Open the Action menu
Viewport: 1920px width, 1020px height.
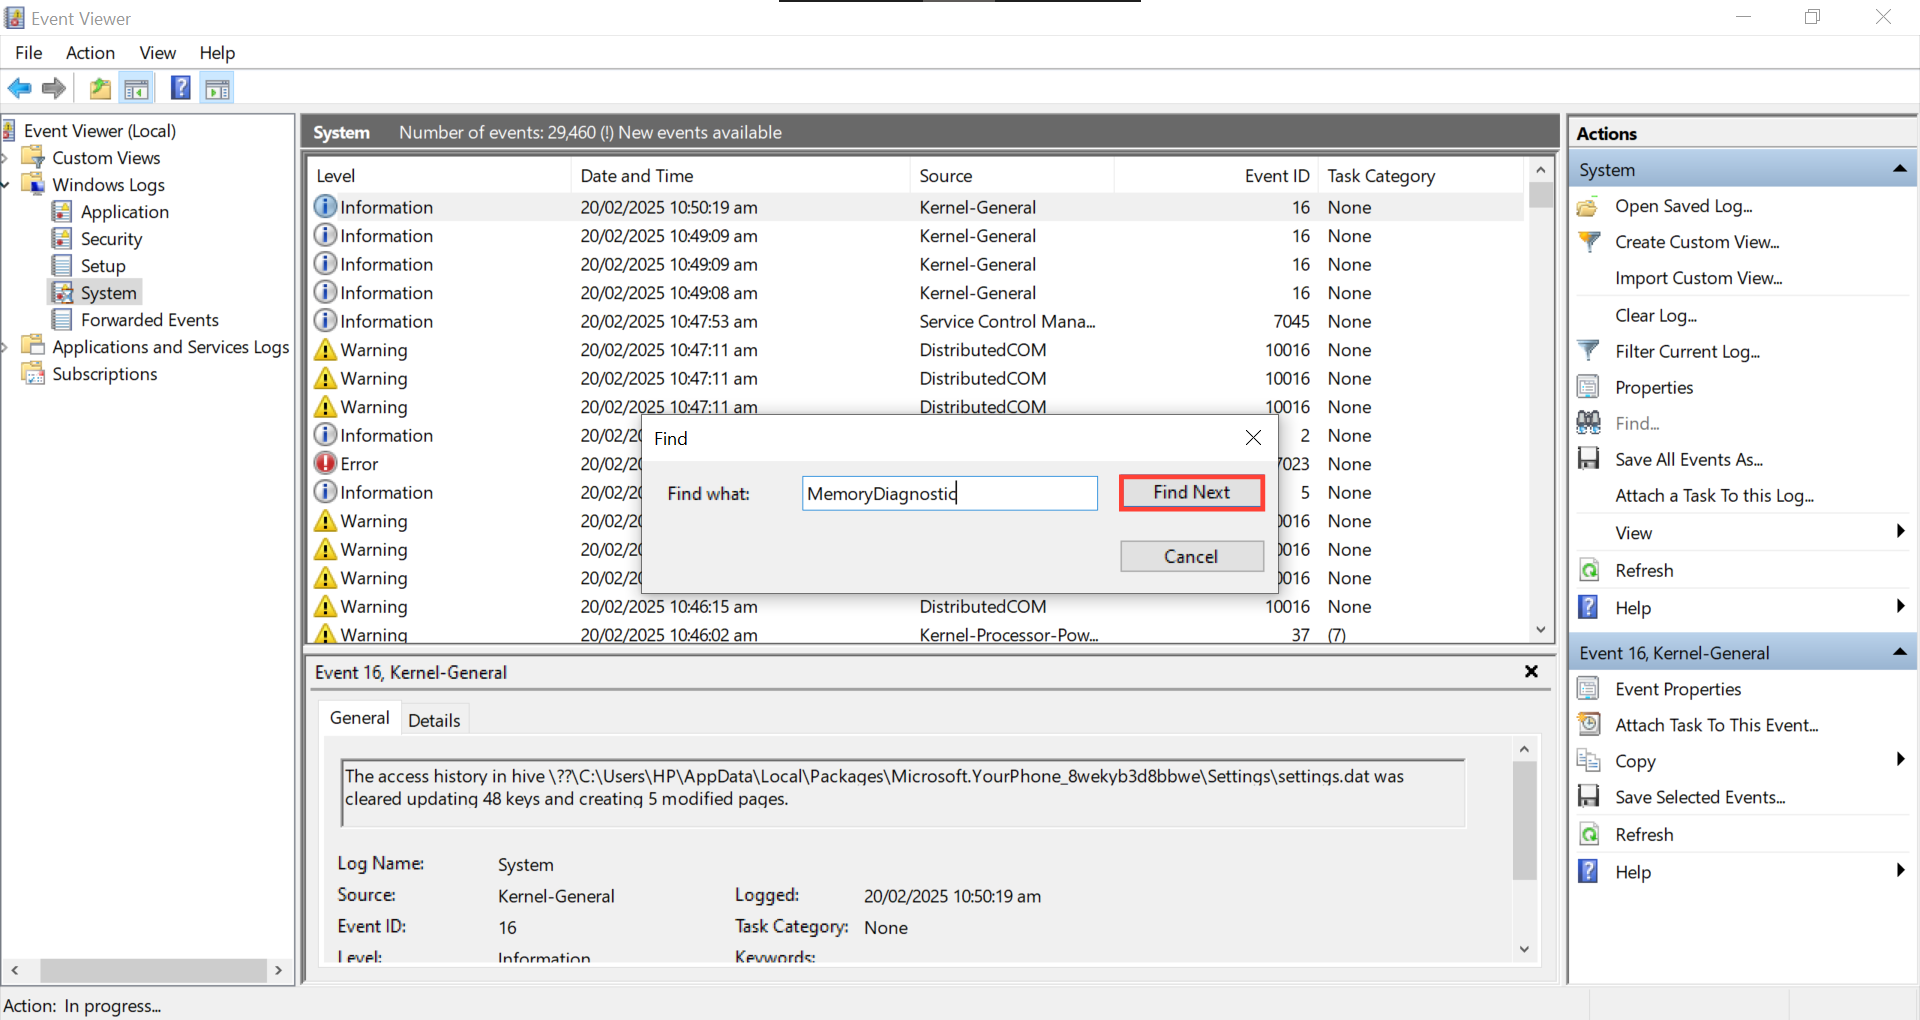point(90,53)
